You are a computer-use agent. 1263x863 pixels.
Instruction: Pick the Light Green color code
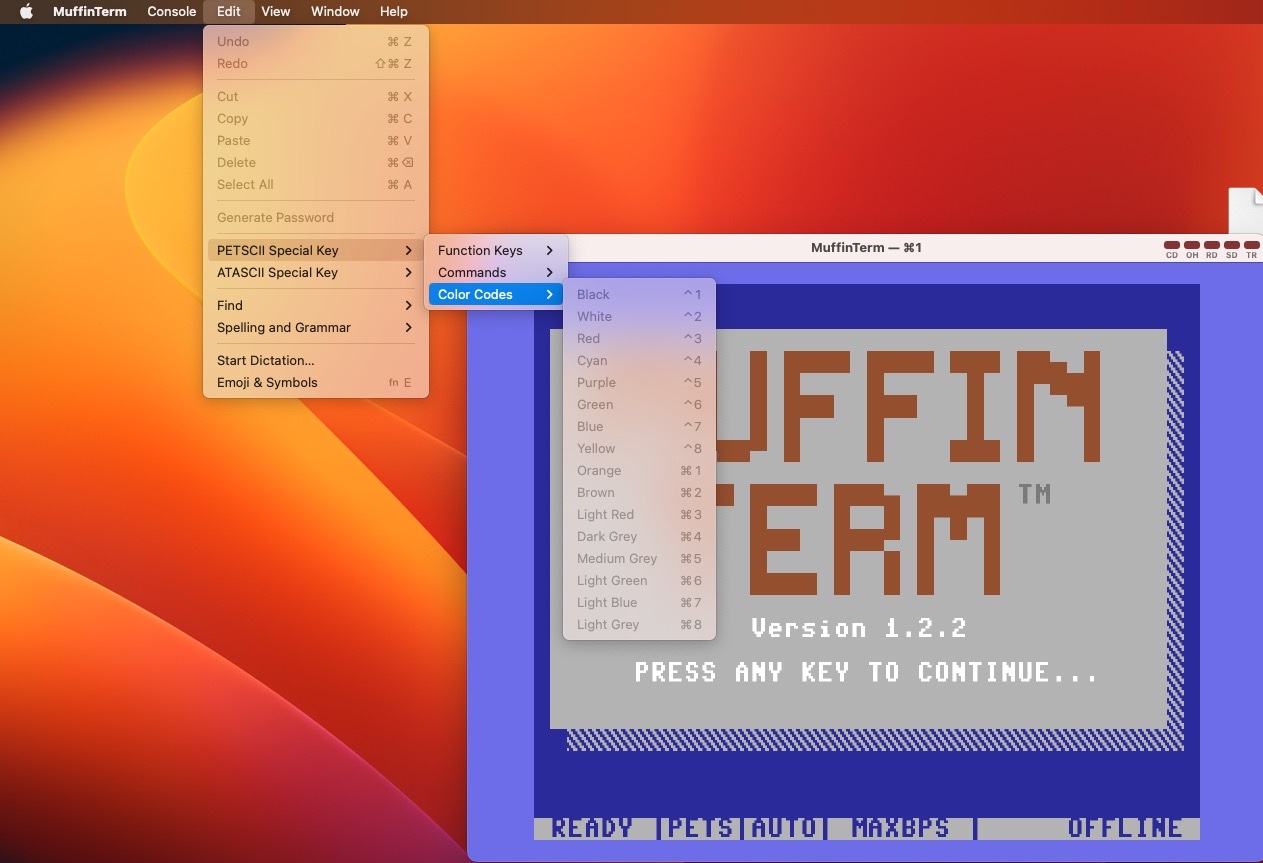(x=640, y=580)
